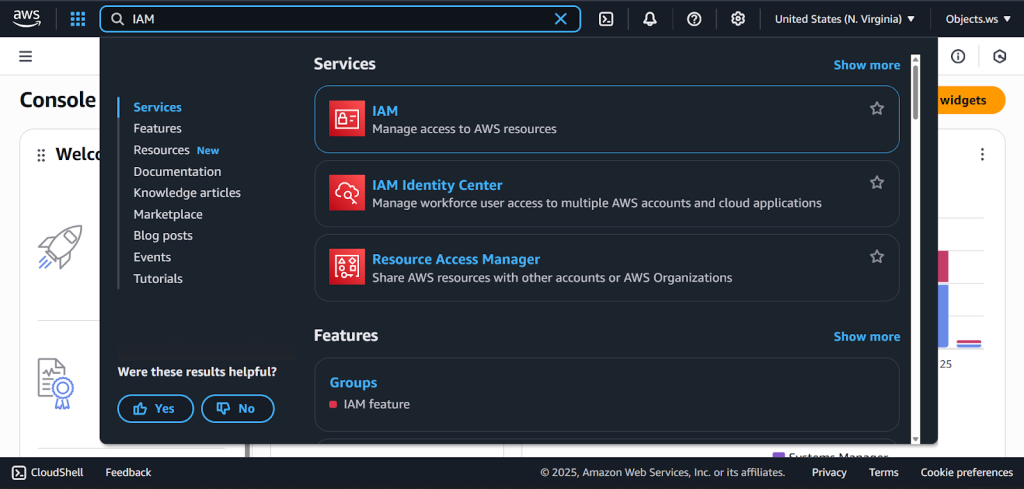Open the help question mark menu
Screen dimensions: 1024x489
pyautogui.click(x=694, y=19)
